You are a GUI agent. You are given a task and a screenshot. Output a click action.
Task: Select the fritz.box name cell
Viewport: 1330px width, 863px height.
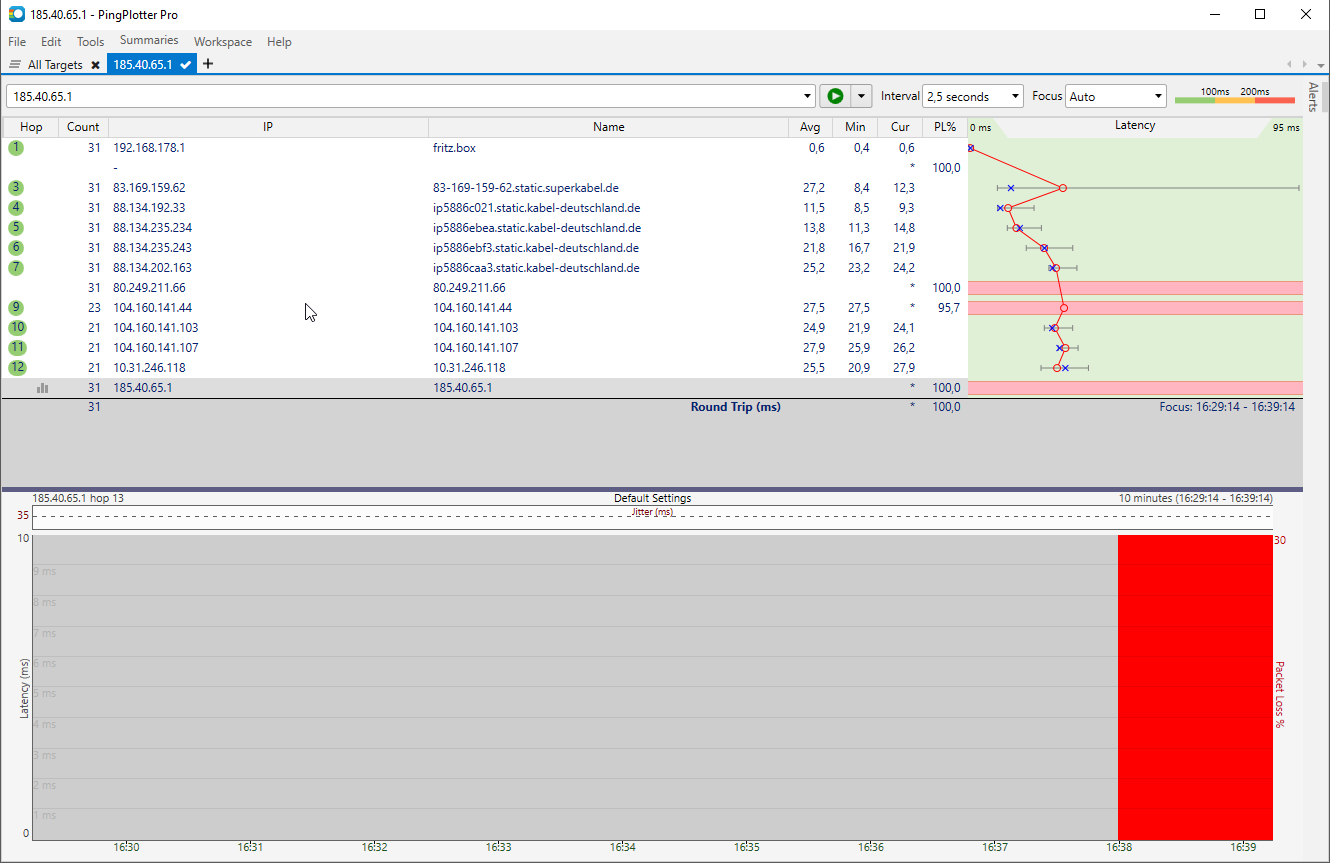point(454,148)
